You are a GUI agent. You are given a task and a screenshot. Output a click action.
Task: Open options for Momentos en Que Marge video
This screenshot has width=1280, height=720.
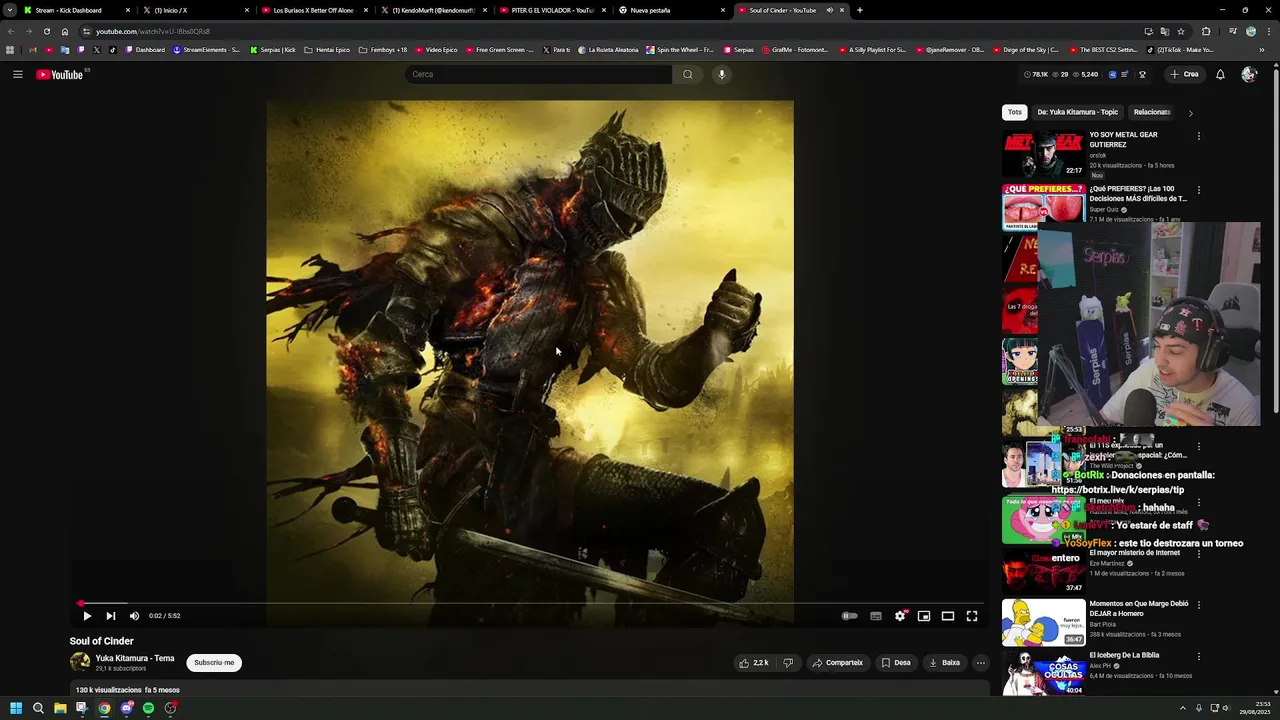tap(1199, 605)
